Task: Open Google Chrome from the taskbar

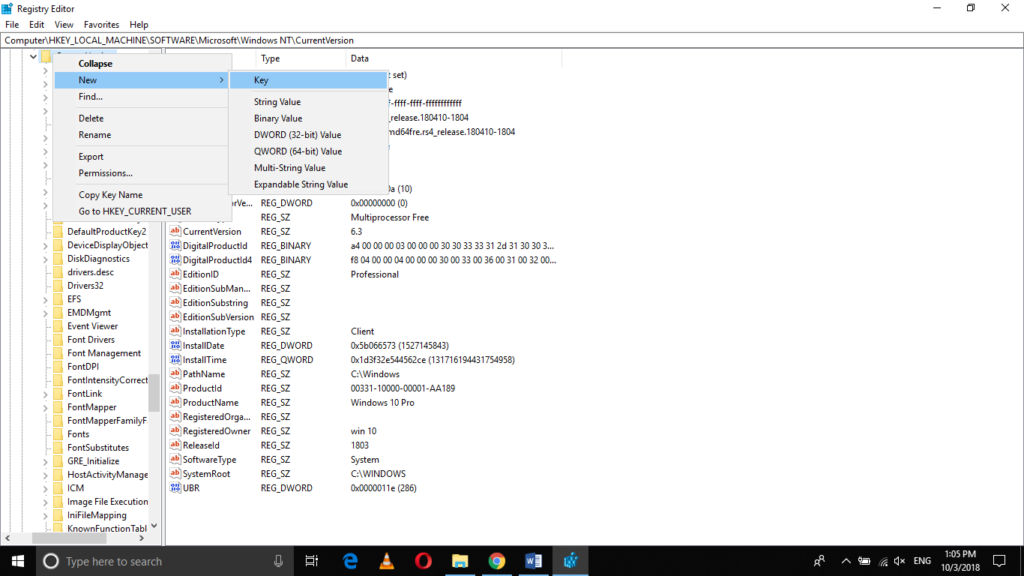Action: pyautogui.click(x=497, y=561)
